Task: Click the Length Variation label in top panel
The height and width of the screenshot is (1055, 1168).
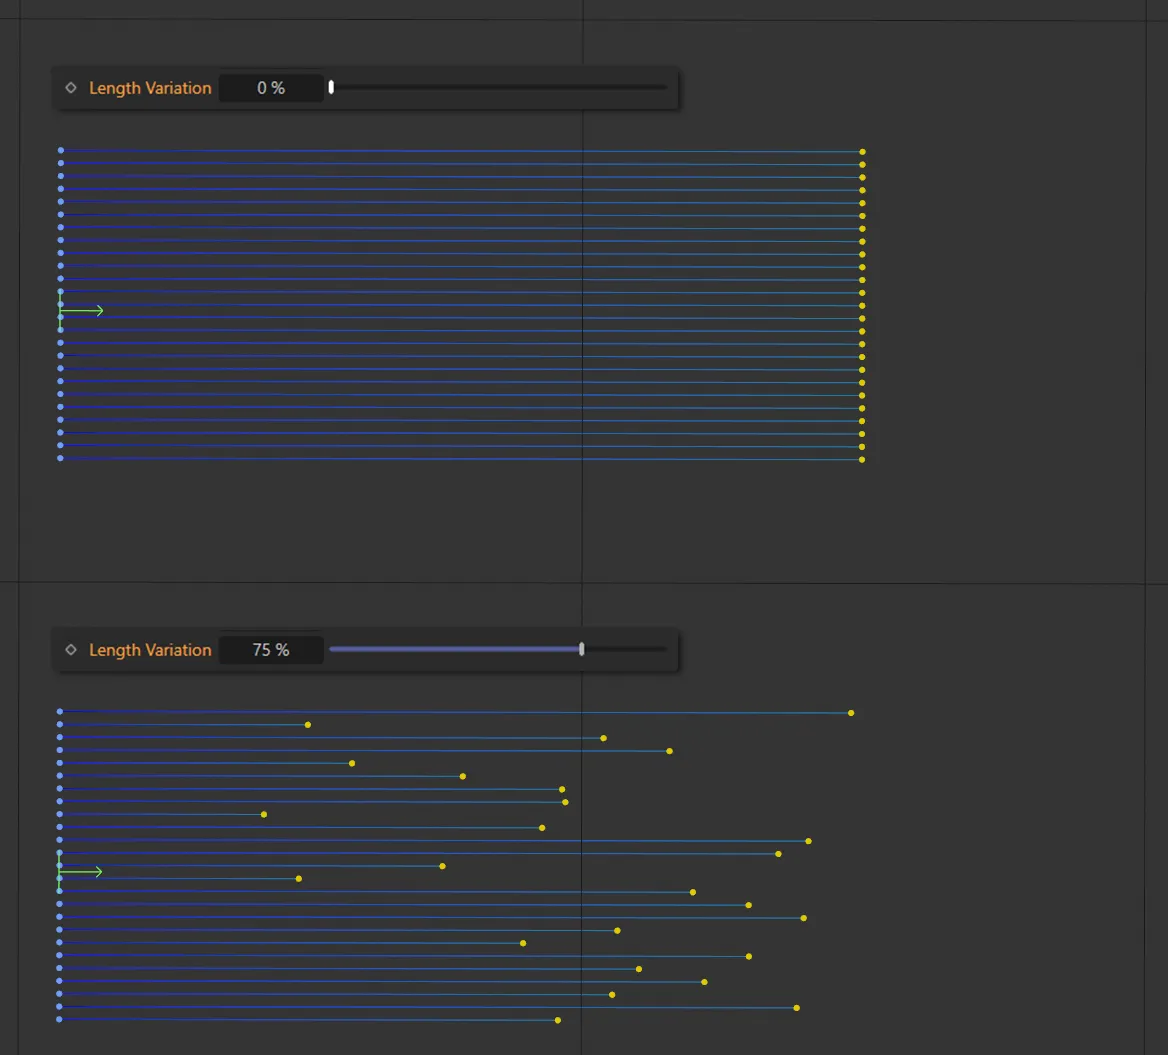Action: 150,88
